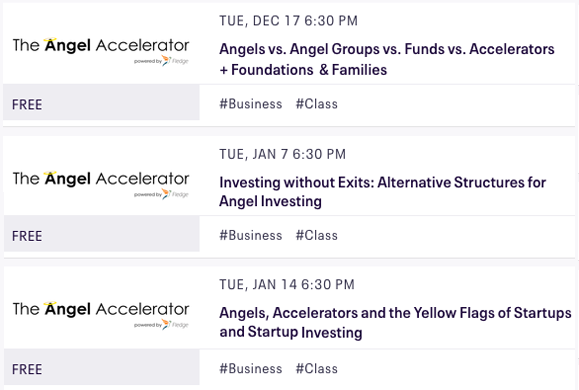The image size is (579, 390).
Task: Select #Business tag on the Jan 7 event
Action: pyautogui.click(x=251, y=236)
